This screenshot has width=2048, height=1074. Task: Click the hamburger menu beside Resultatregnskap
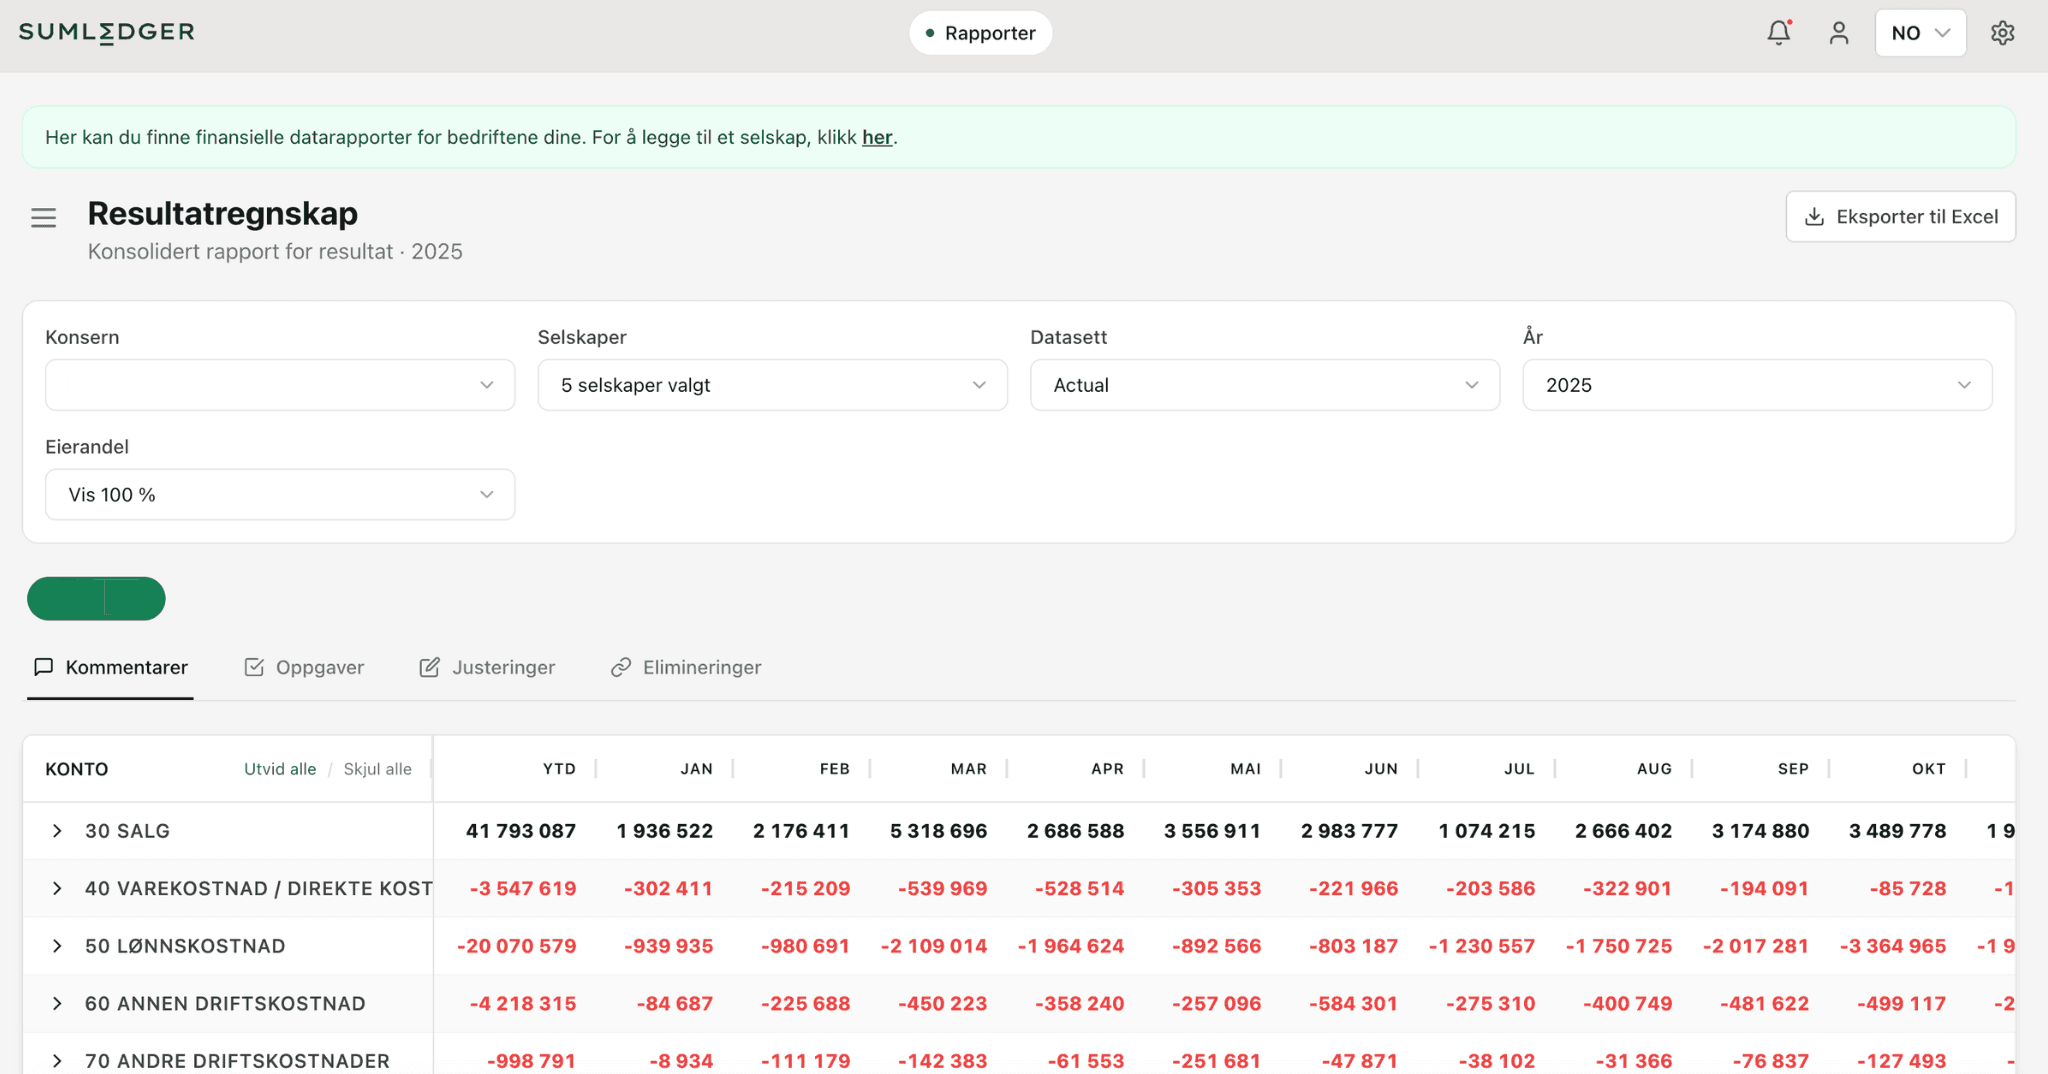tap(43, 217)
